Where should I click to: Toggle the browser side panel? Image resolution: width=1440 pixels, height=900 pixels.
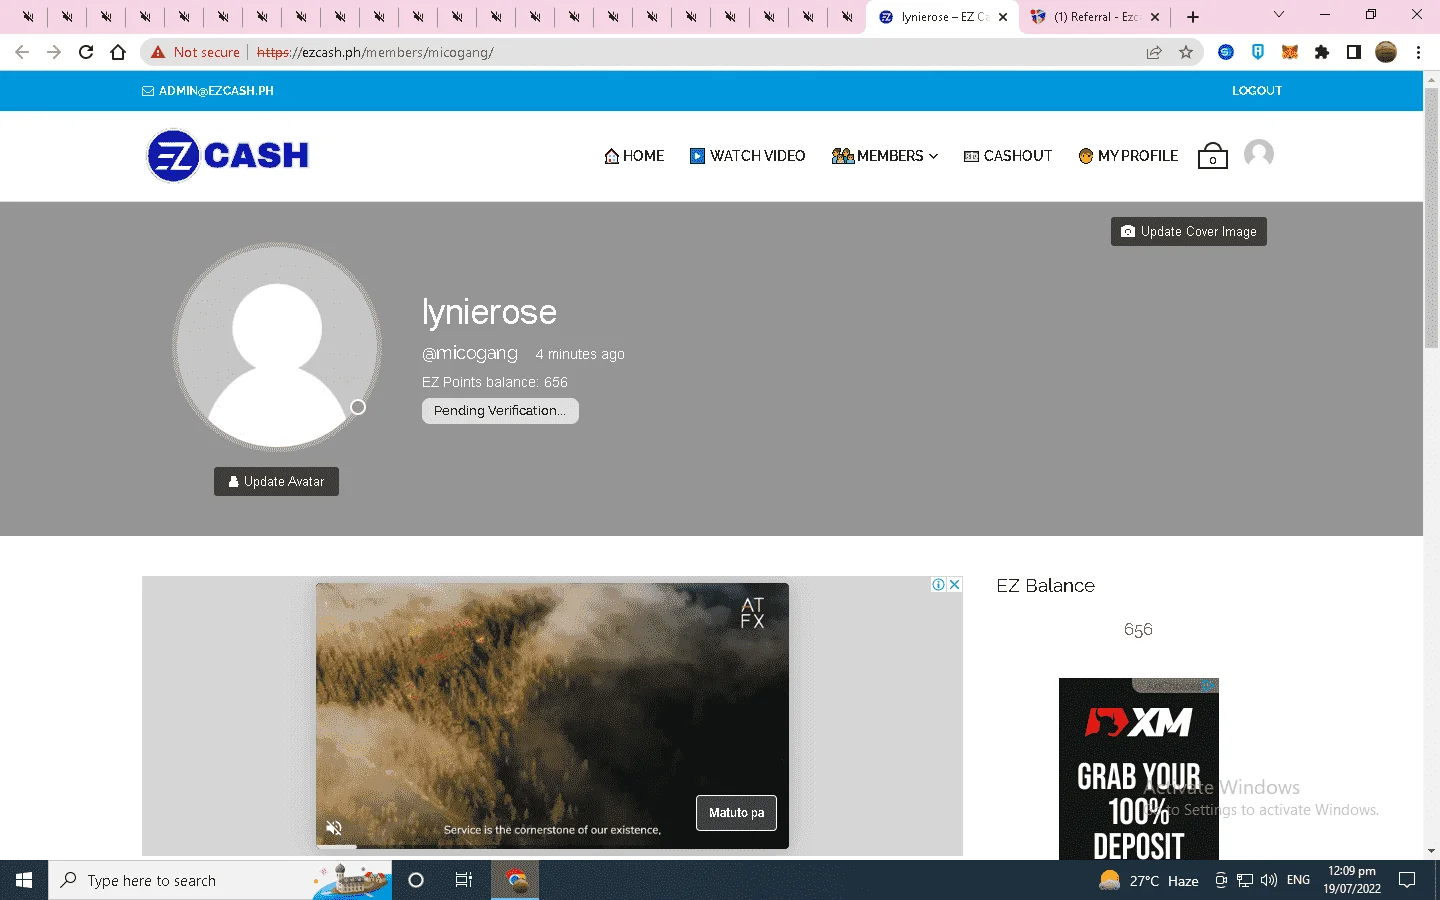(1354, 52)
